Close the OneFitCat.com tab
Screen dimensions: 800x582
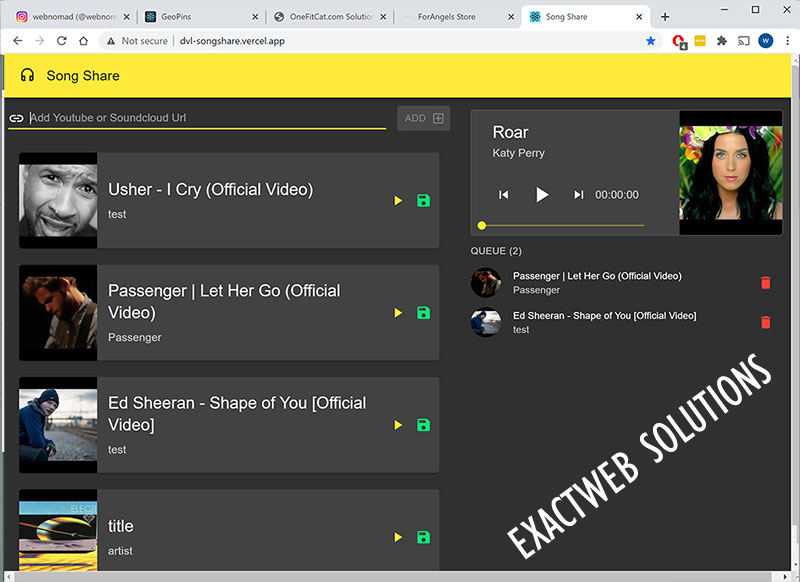click(383, 17)
